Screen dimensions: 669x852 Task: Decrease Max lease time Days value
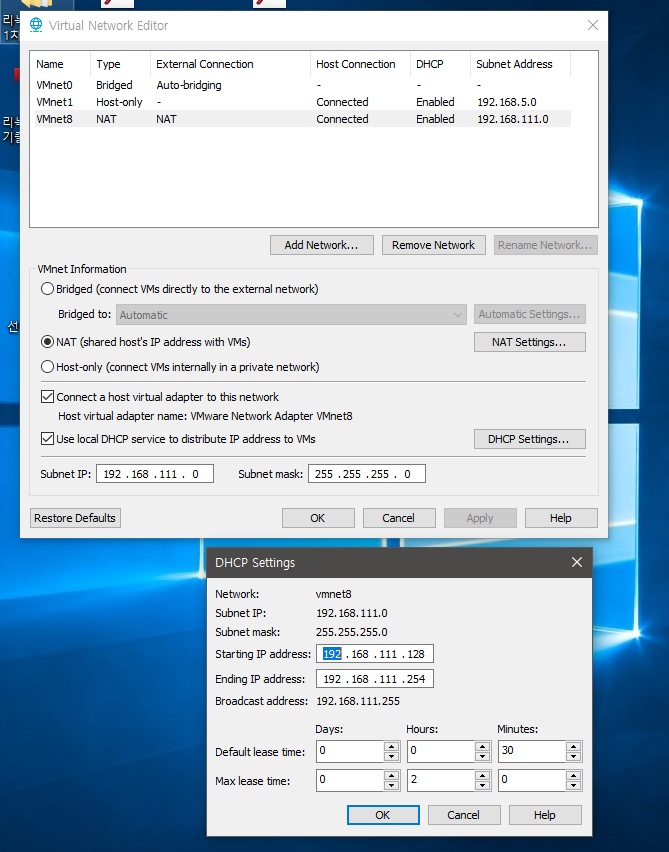(391, 786)
